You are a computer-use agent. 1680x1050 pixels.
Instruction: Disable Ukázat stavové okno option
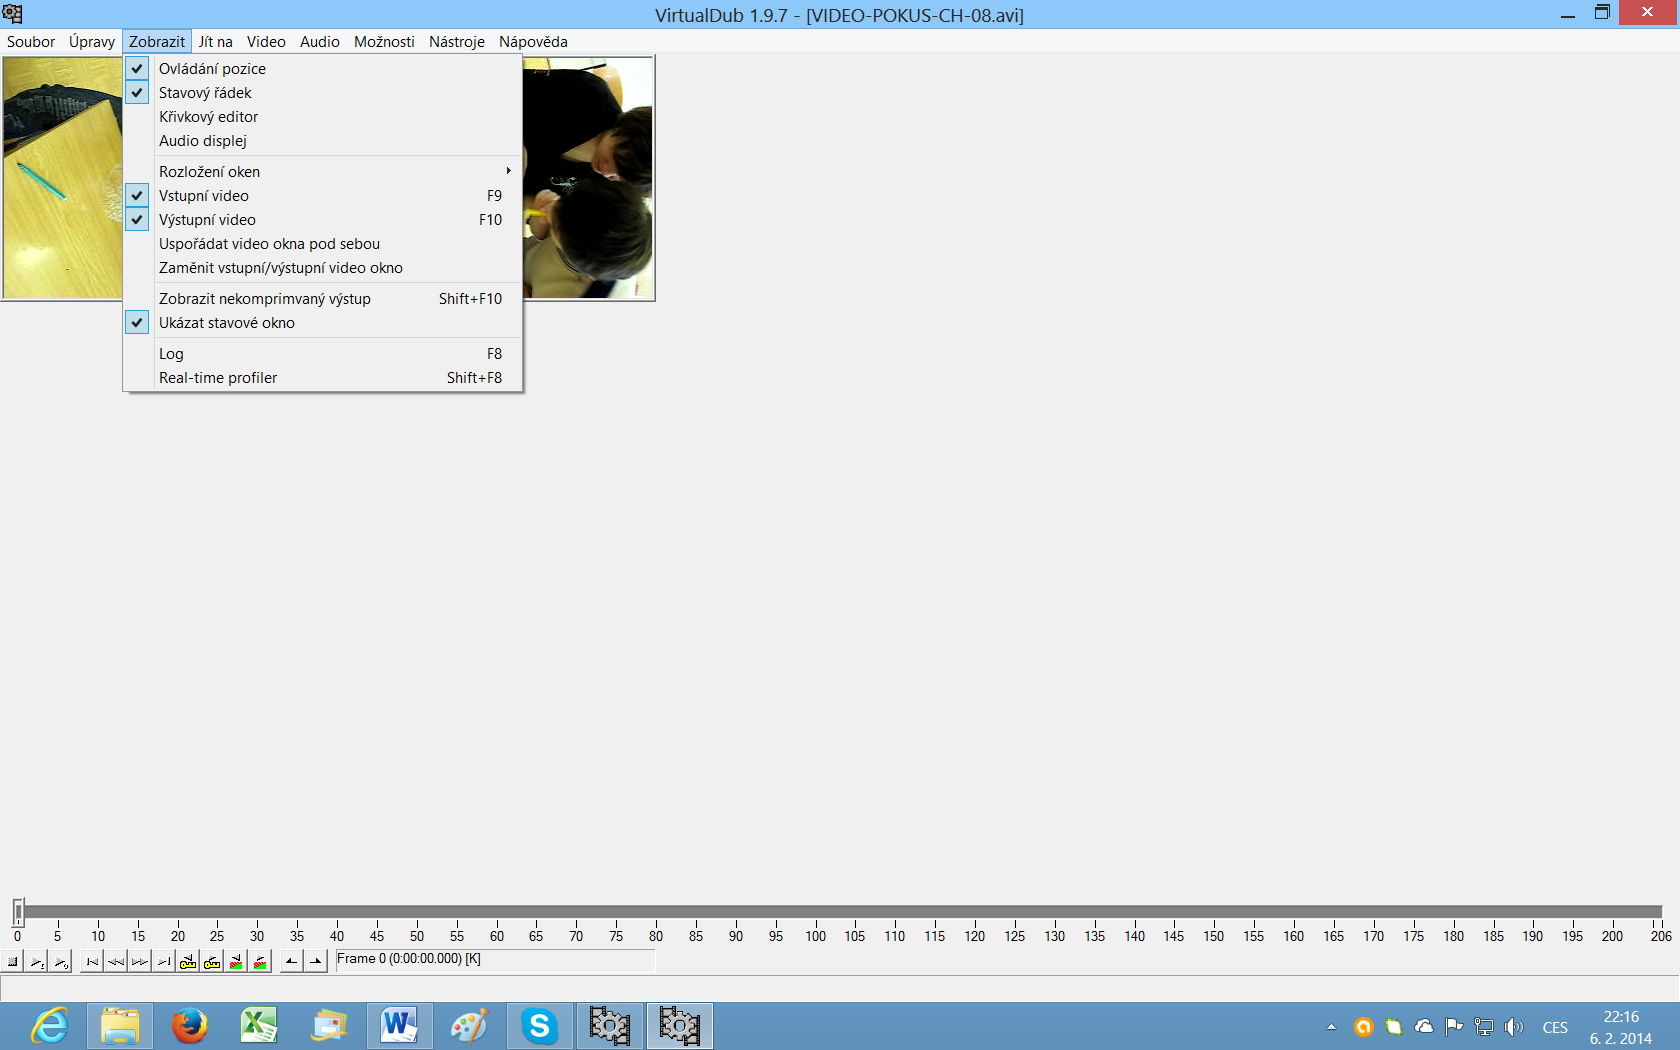[226, 323]
